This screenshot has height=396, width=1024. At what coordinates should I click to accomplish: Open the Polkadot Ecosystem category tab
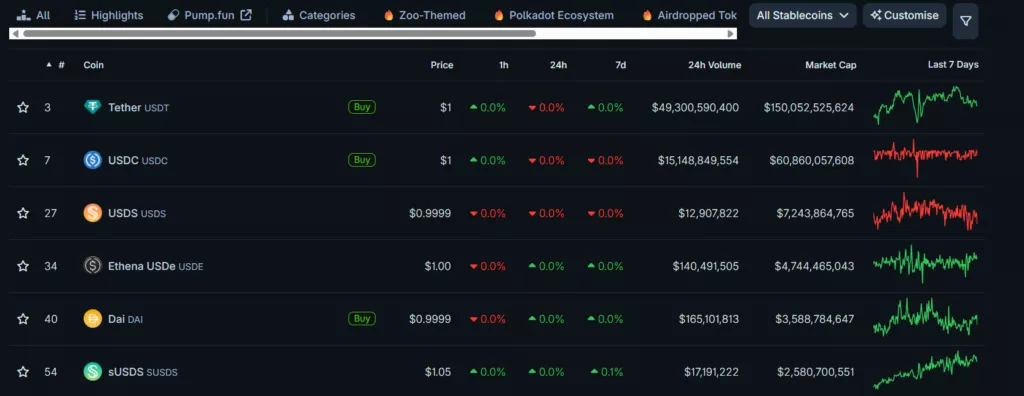(x=554, y=15)
